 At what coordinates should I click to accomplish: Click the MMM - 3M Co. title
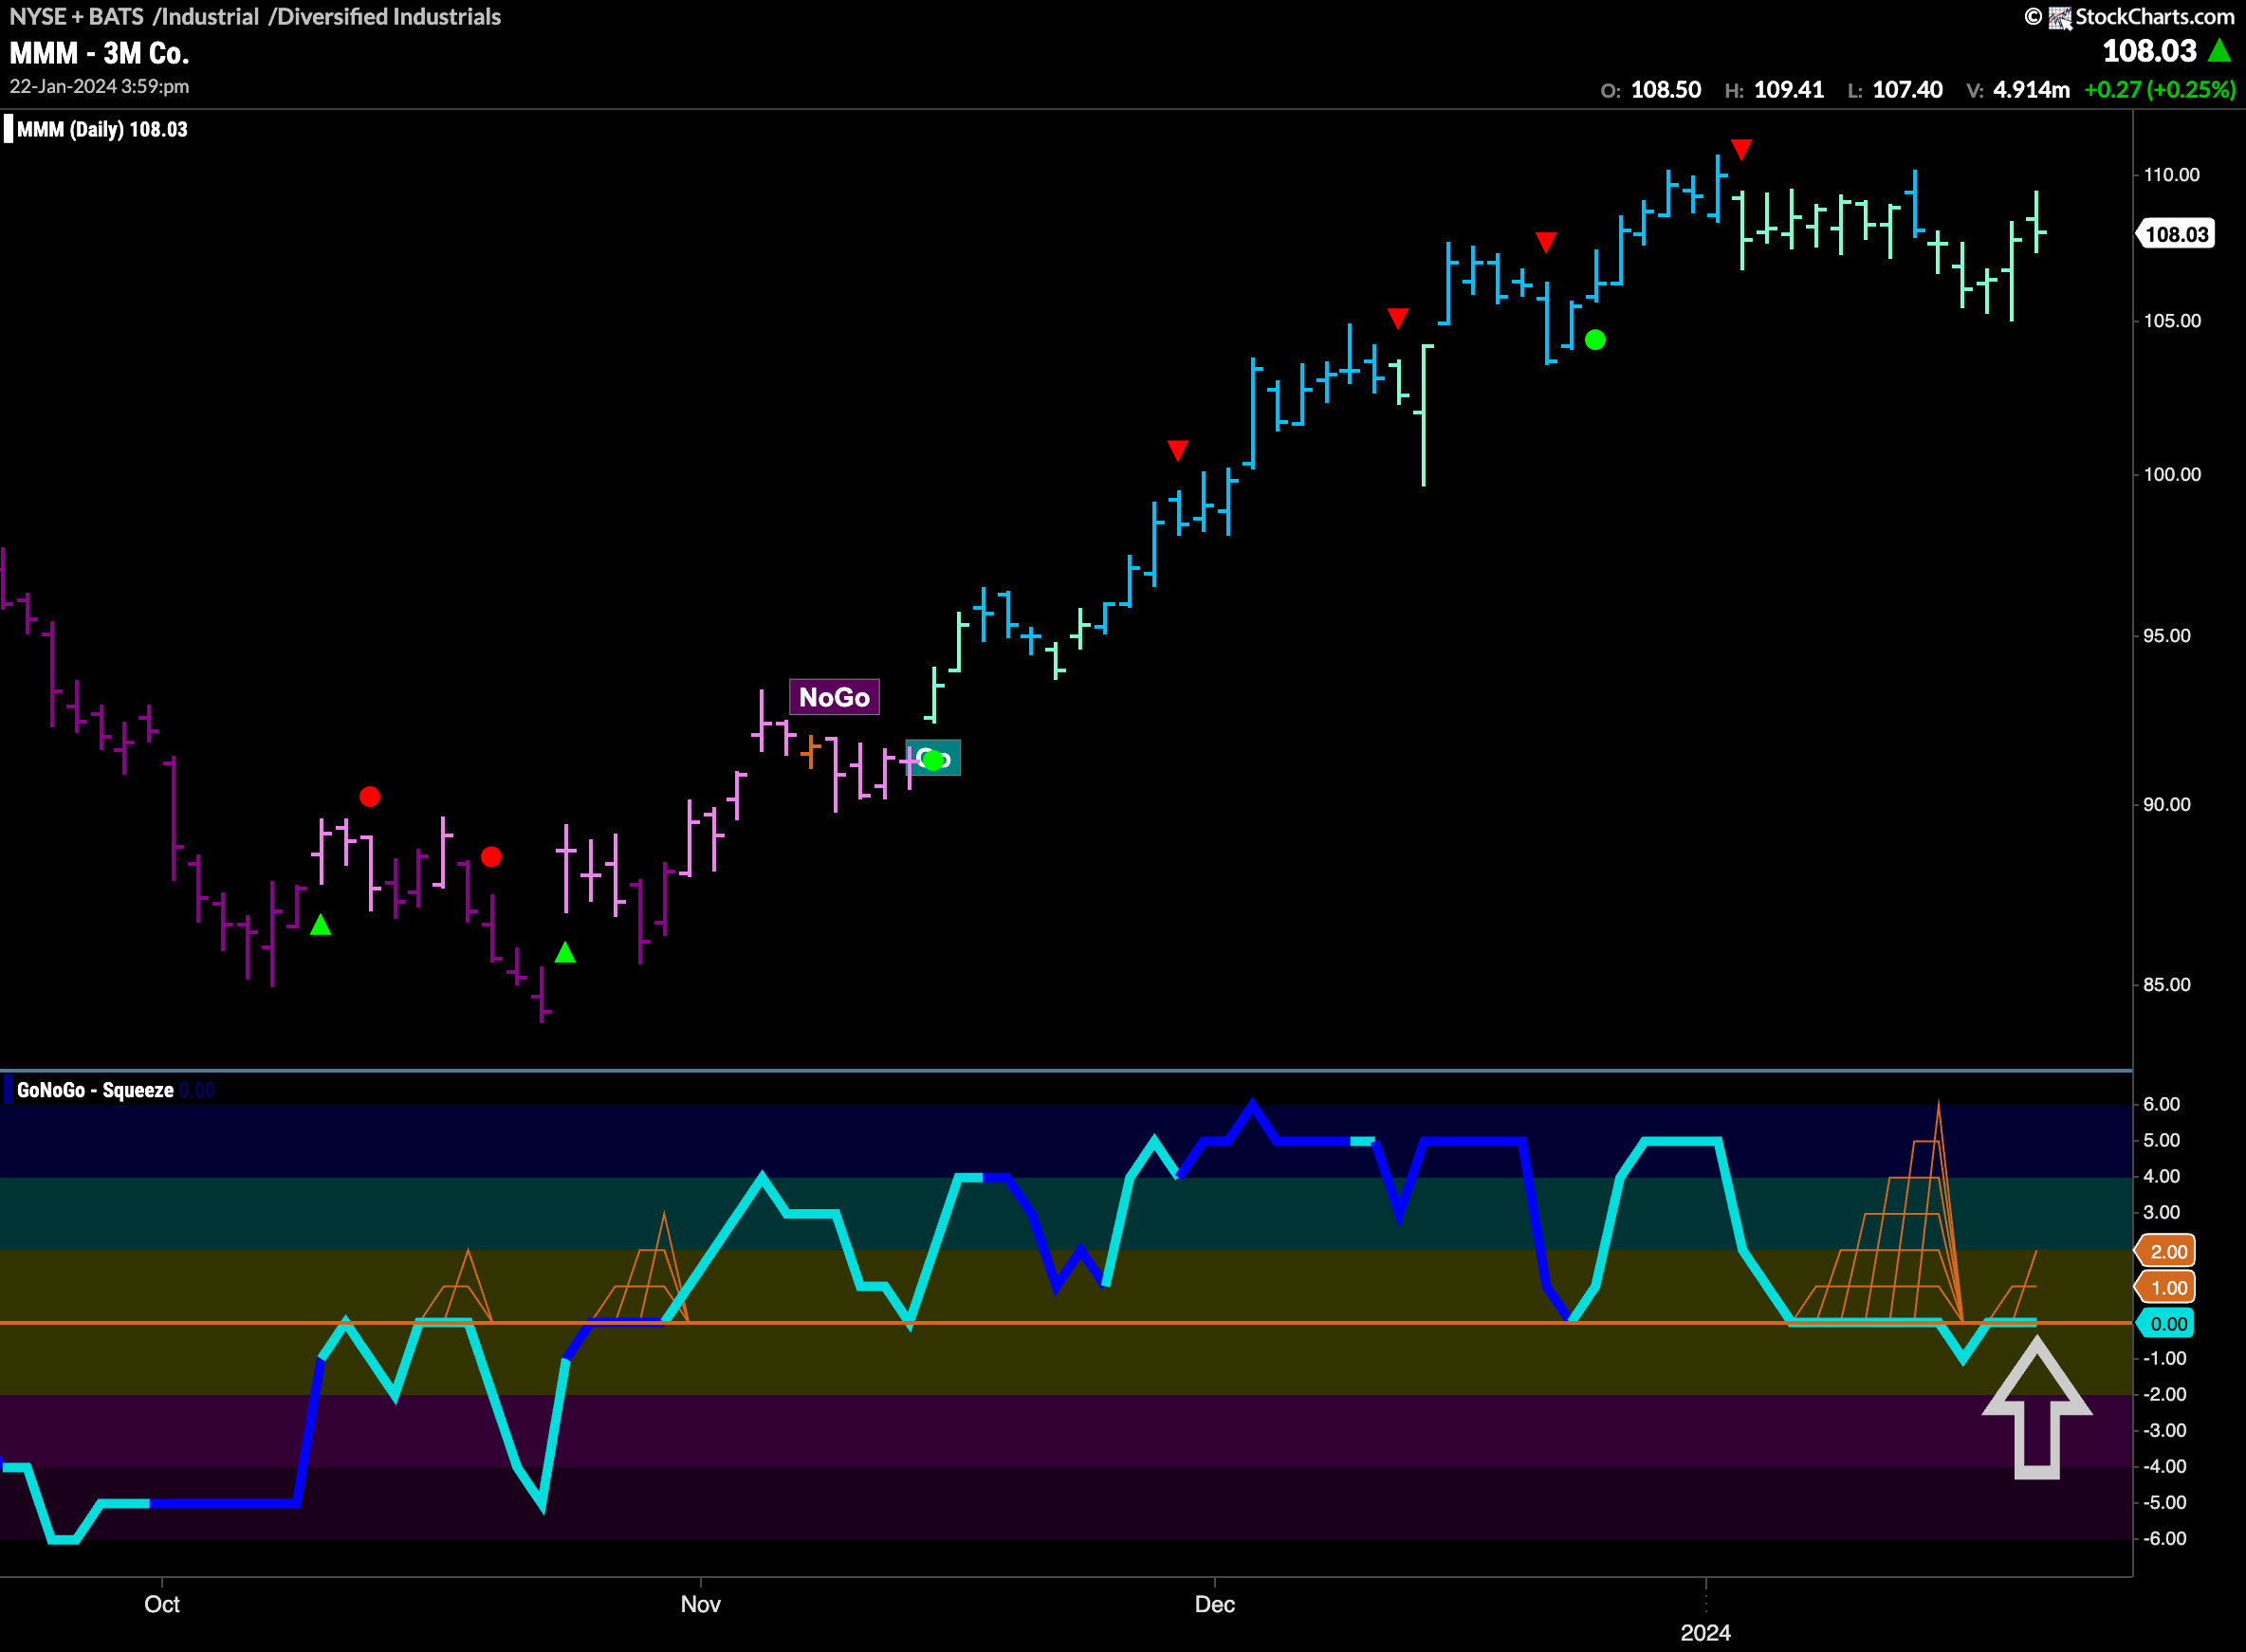click(100, 53)
